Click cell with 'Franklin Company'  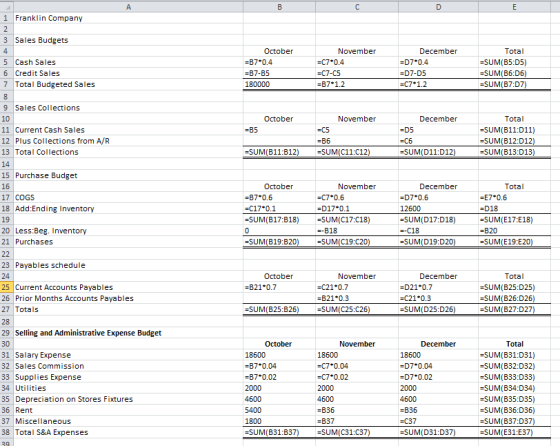point(129,18)
